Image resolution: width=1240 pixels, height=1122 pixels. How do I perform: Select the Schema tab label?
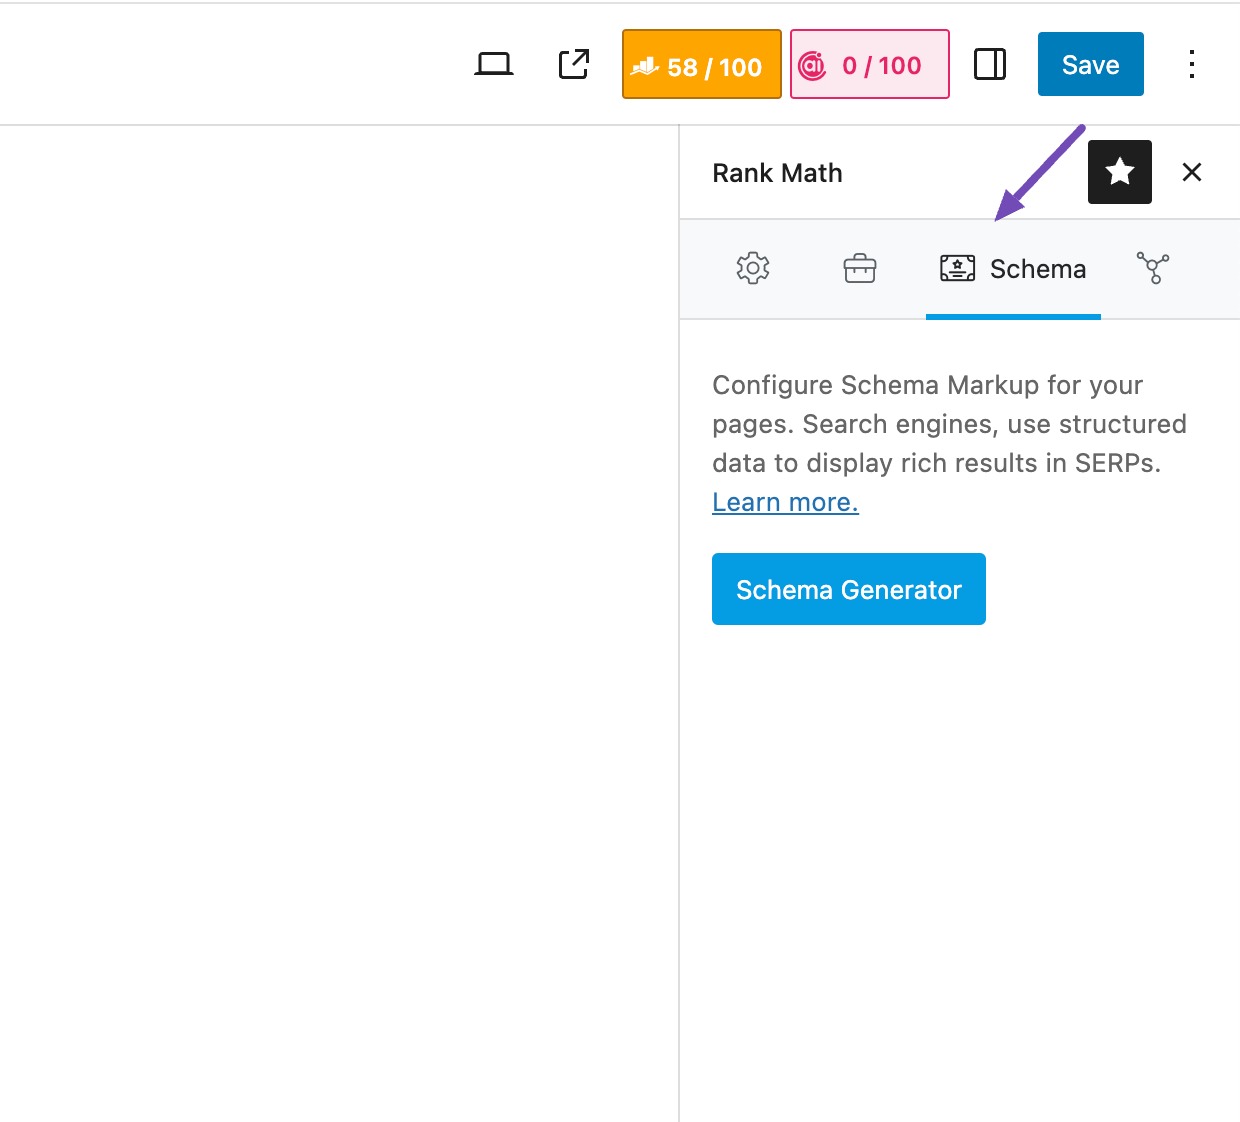[1037, 269]
